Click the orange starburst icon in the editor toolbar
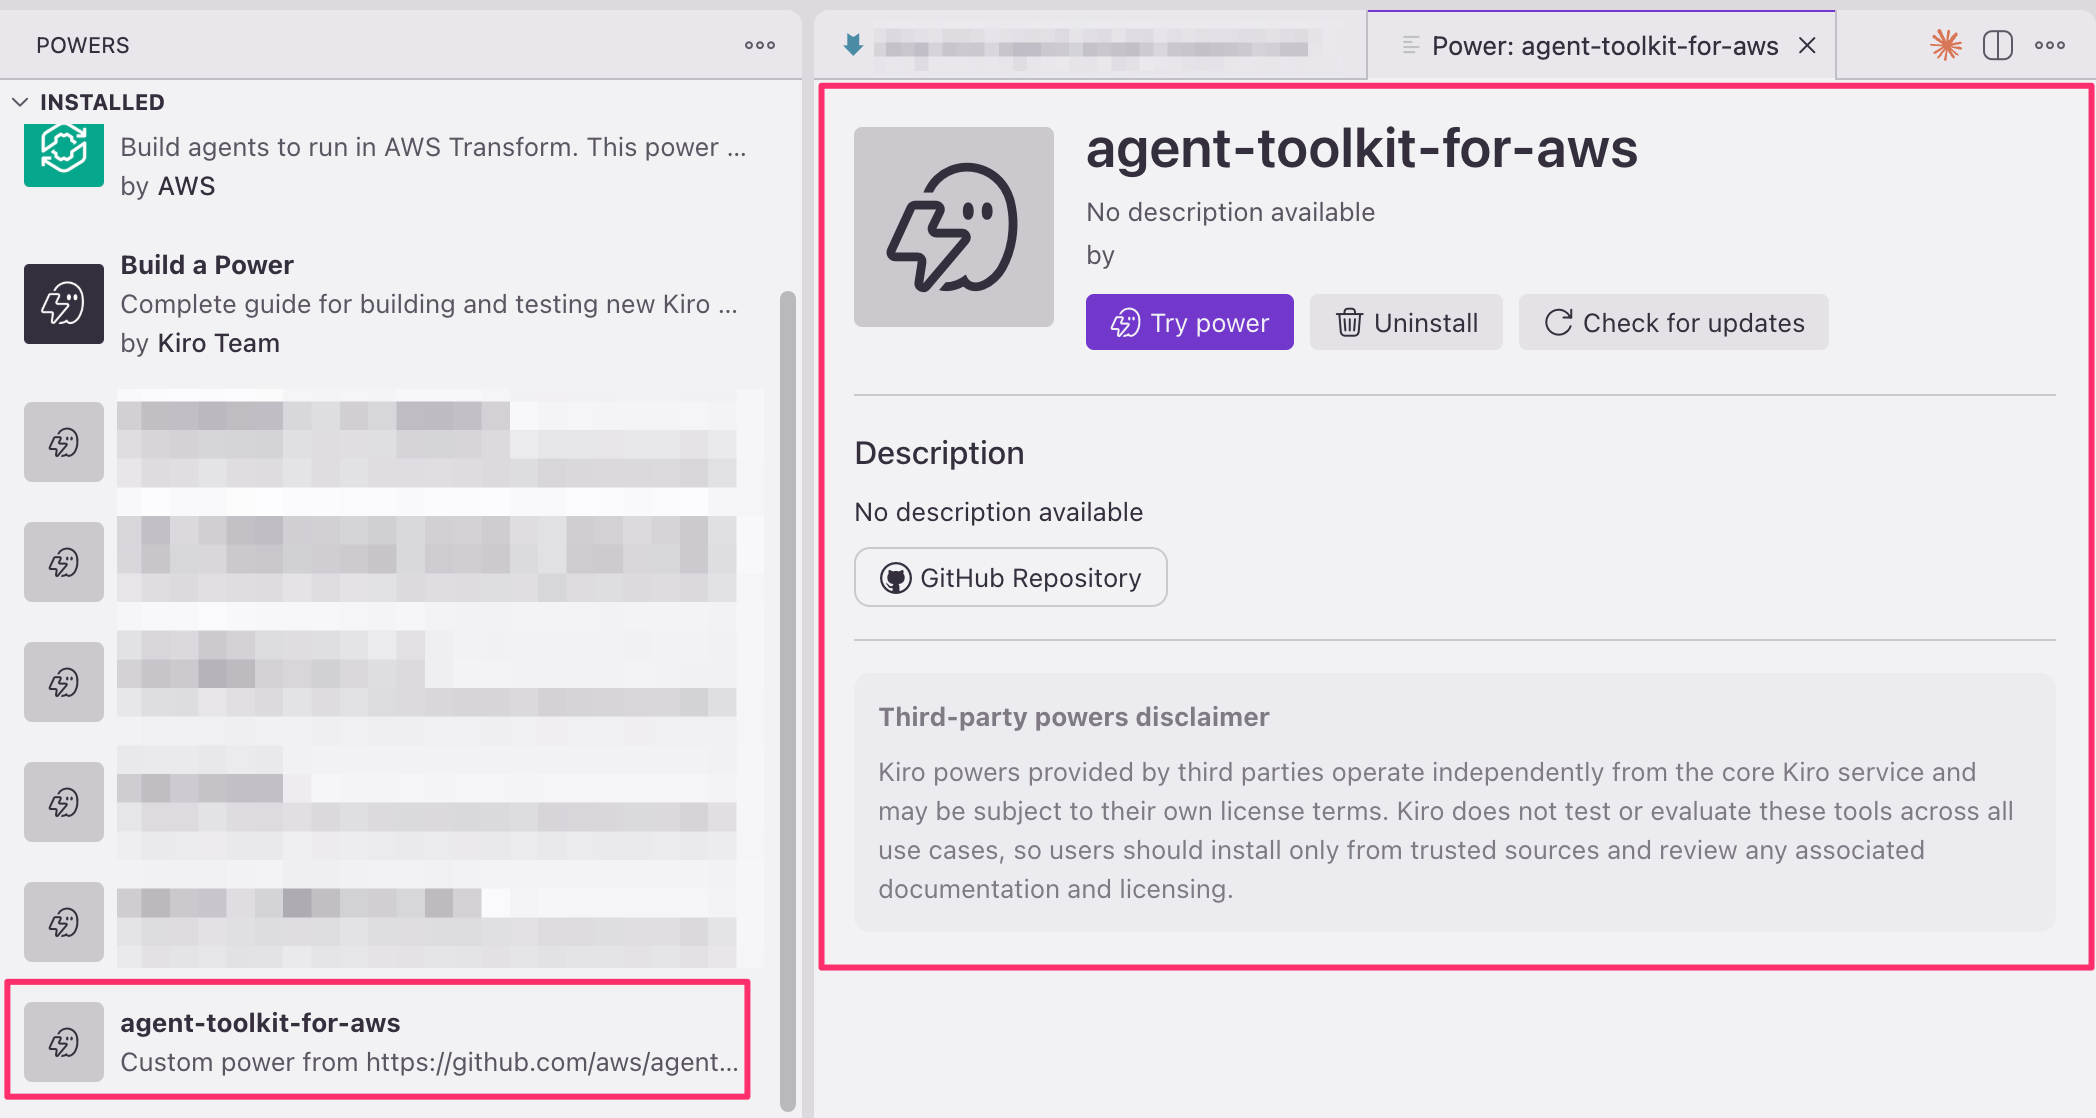This screenshot has width=2096, height=1118. tap(1946, 45)
